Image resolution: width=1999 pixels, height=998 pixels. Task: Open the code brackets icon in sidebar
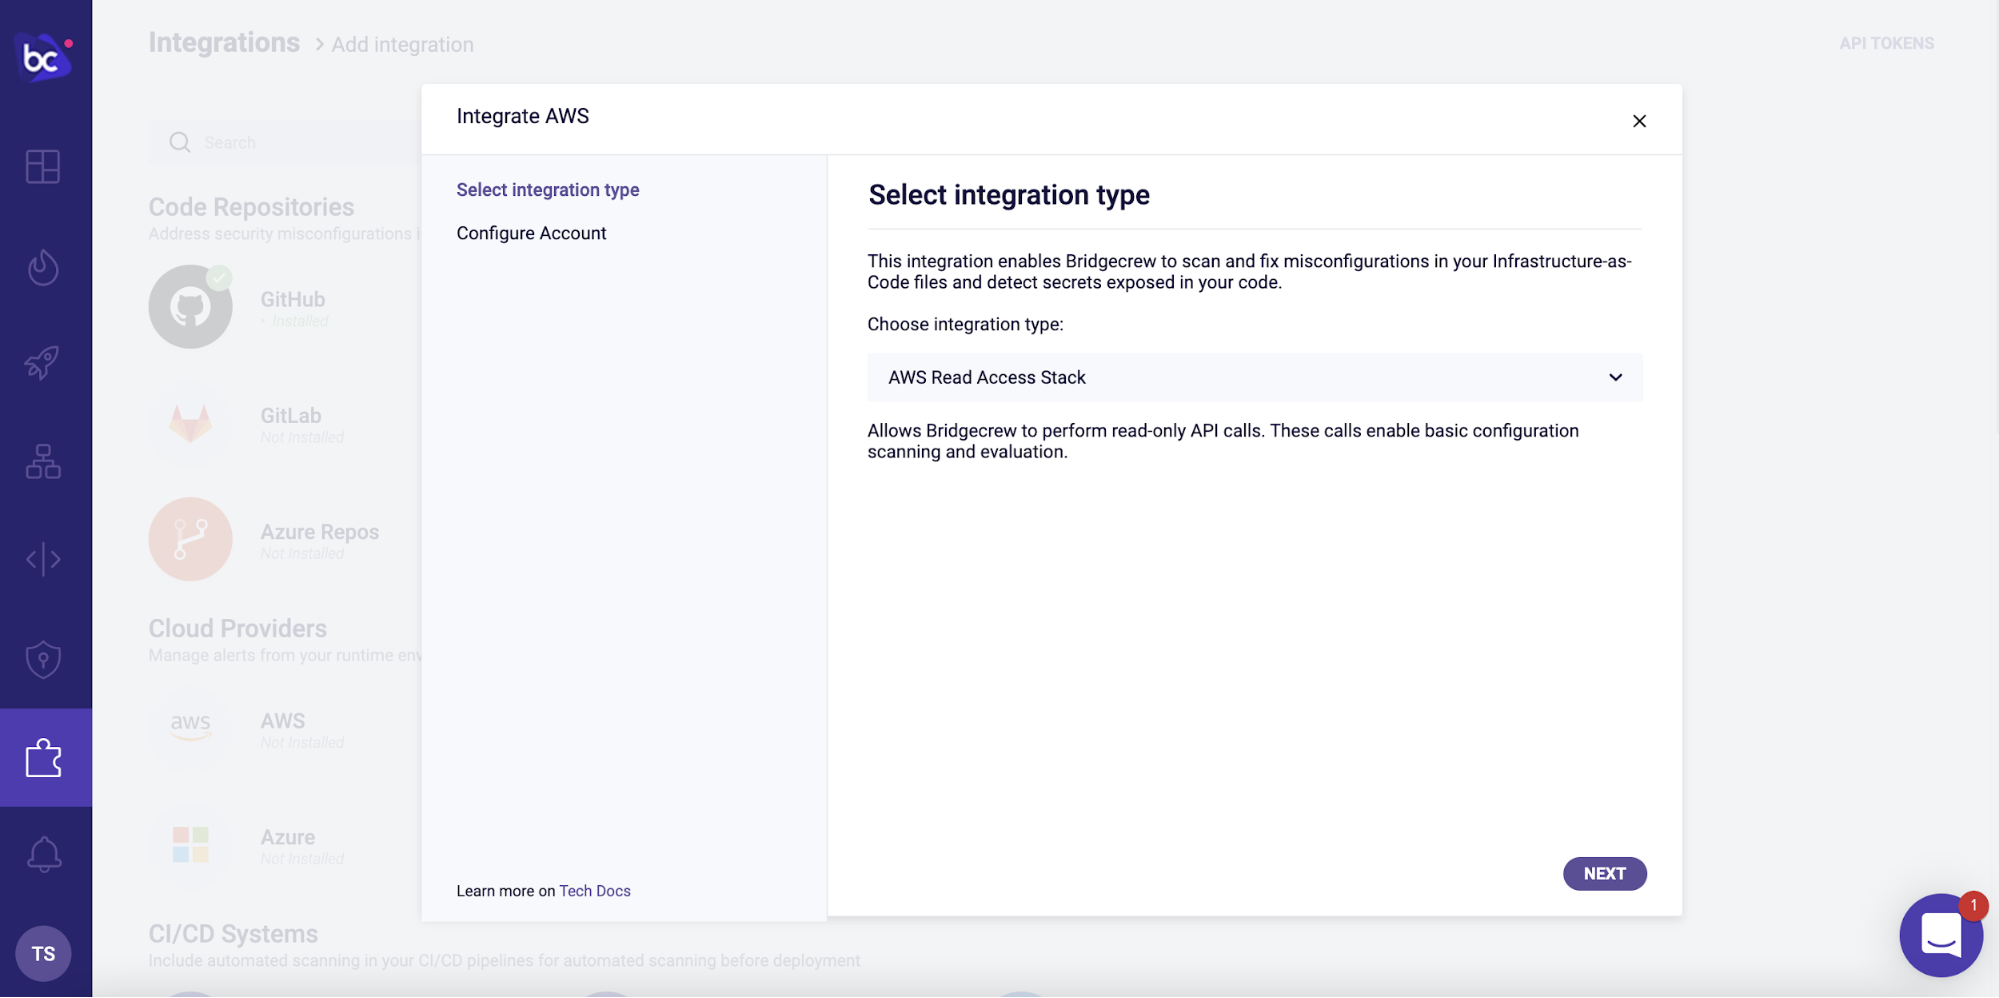[43, 559]
